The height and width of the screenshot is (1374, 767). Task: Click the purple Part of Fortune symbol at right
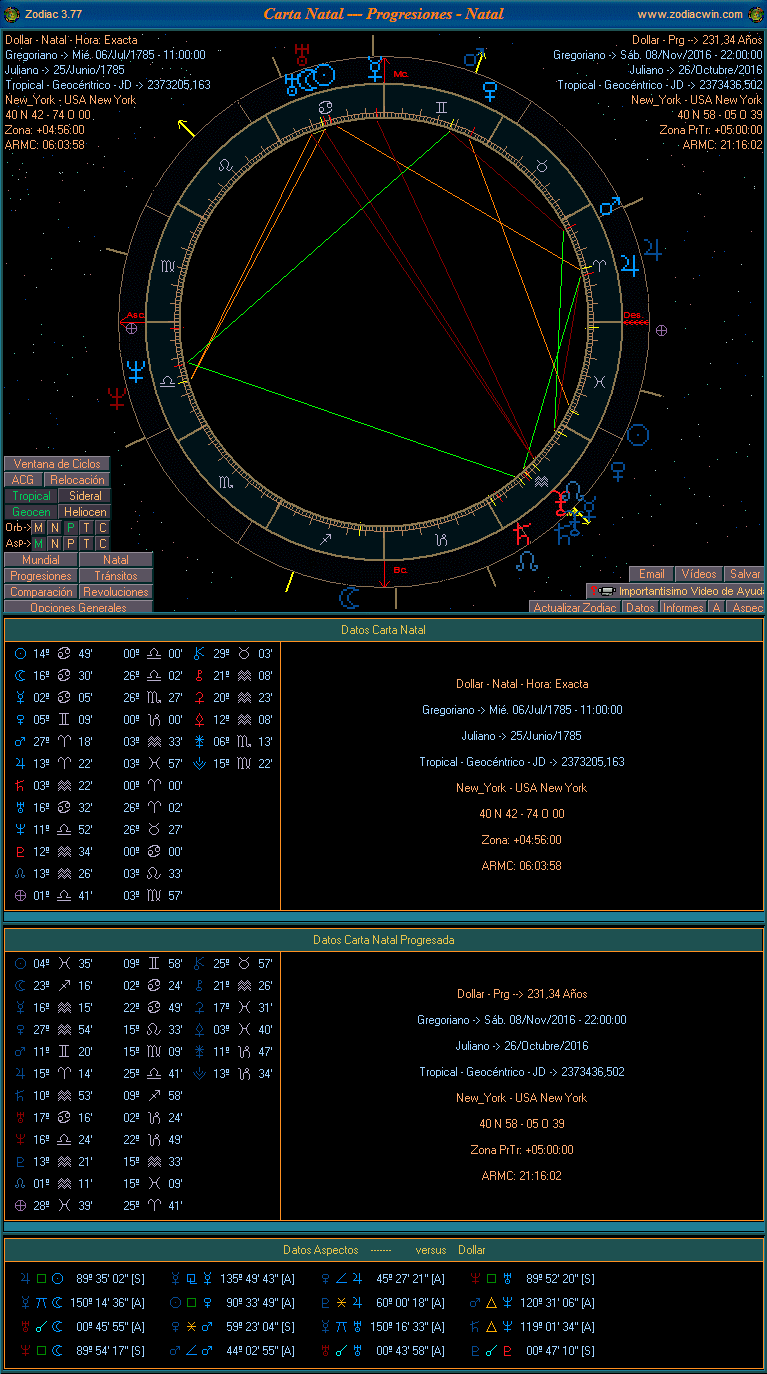661,329
